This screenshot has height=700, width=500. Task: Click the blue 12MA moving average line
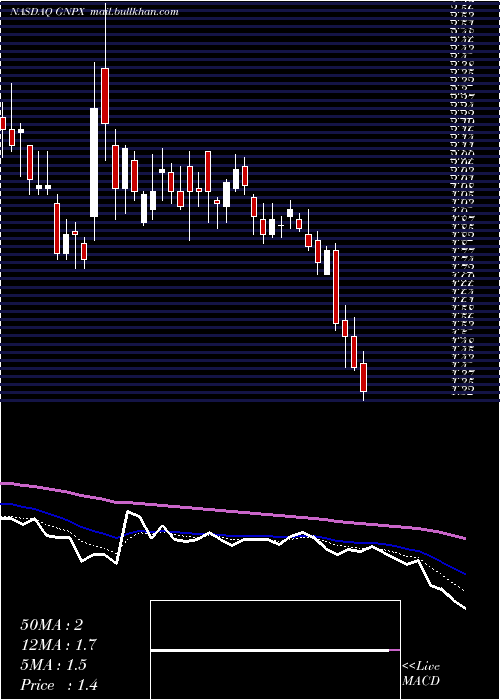[232, 534]
